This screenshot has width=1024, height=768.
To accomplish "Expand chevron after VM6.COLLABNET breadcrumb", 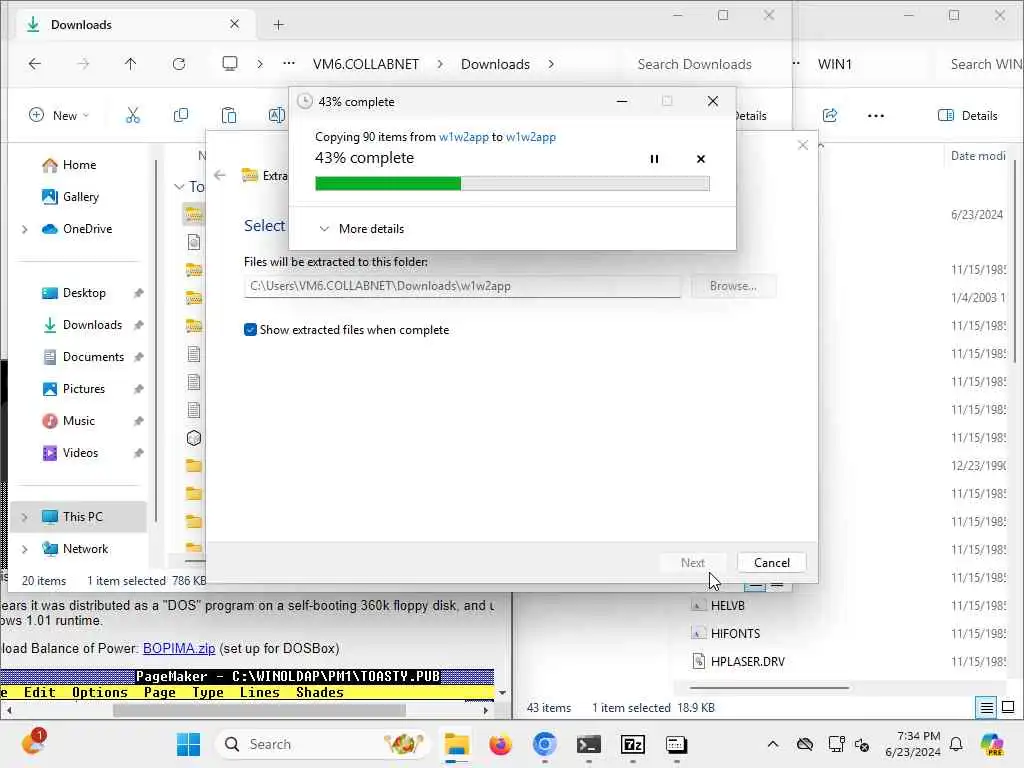I will (x=440, y=64).
